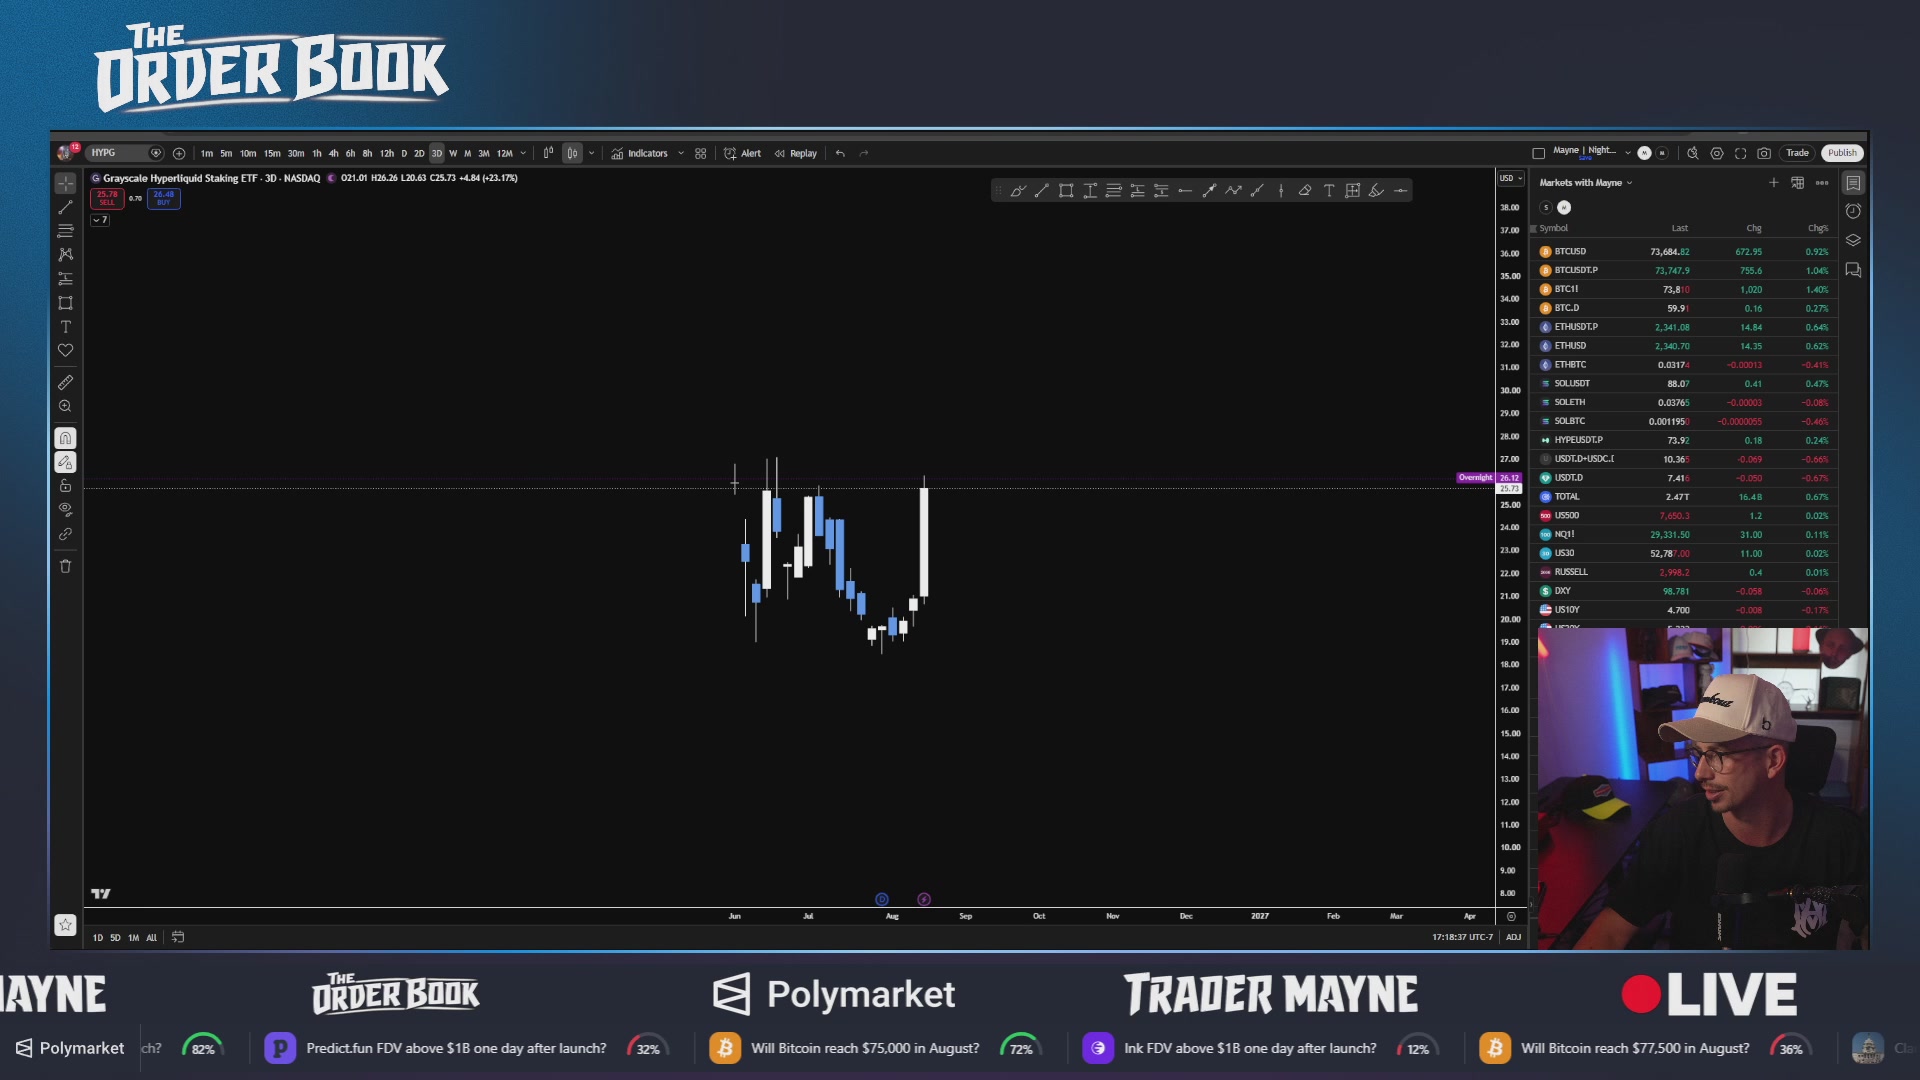Select the trend line drawing tool
Viewport: 1920px width, 1080px height.
(65, 207)
